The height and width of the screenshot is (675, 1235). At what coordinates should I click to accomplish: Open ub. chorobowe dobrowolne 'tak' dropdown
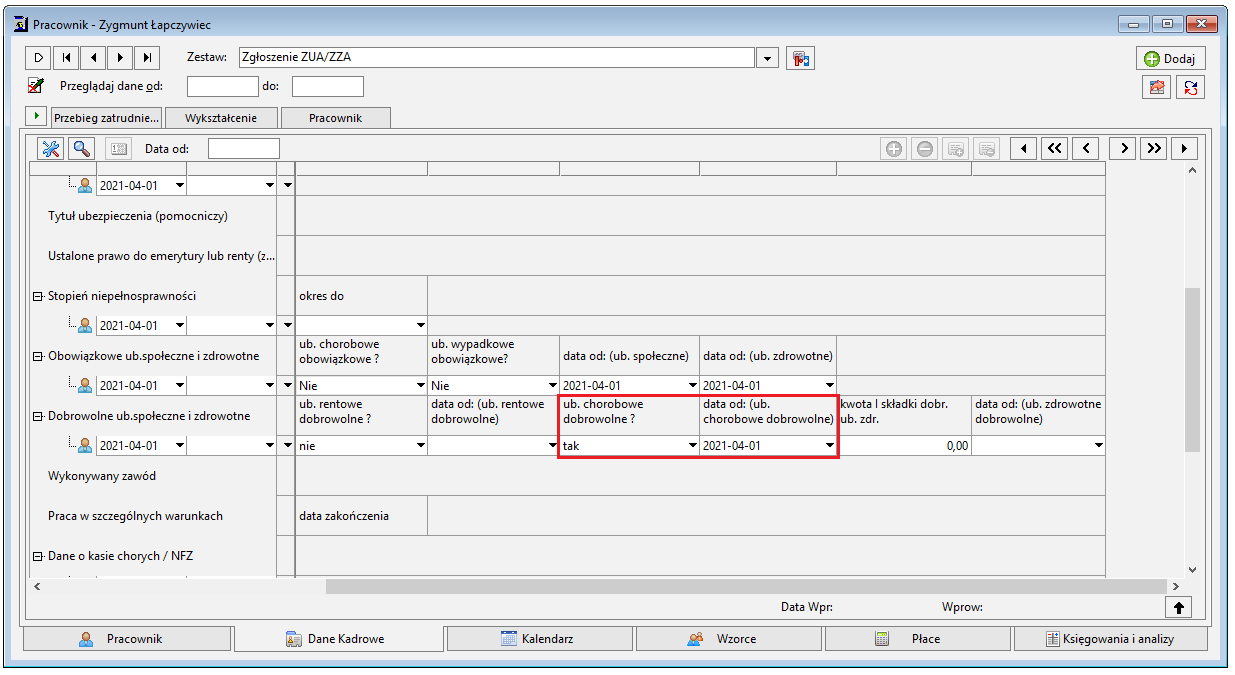pos(690,446)
